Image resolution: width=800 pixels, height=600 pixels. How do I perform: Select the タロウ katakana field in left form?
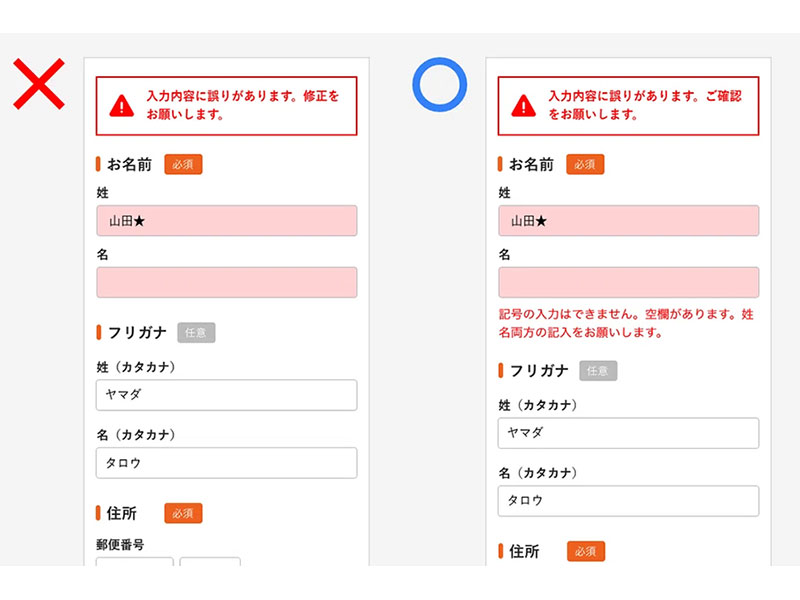point(227,463)
